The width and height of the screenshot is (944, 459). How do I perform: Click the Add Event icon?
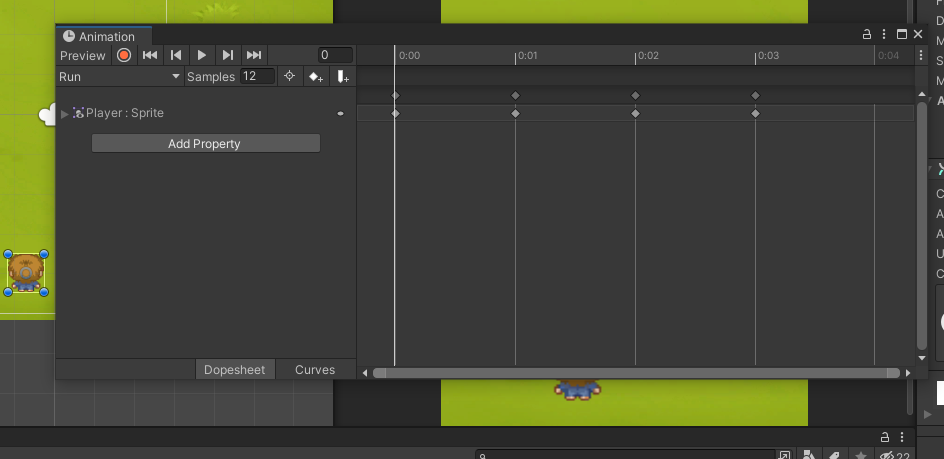(x=342, y=76)
